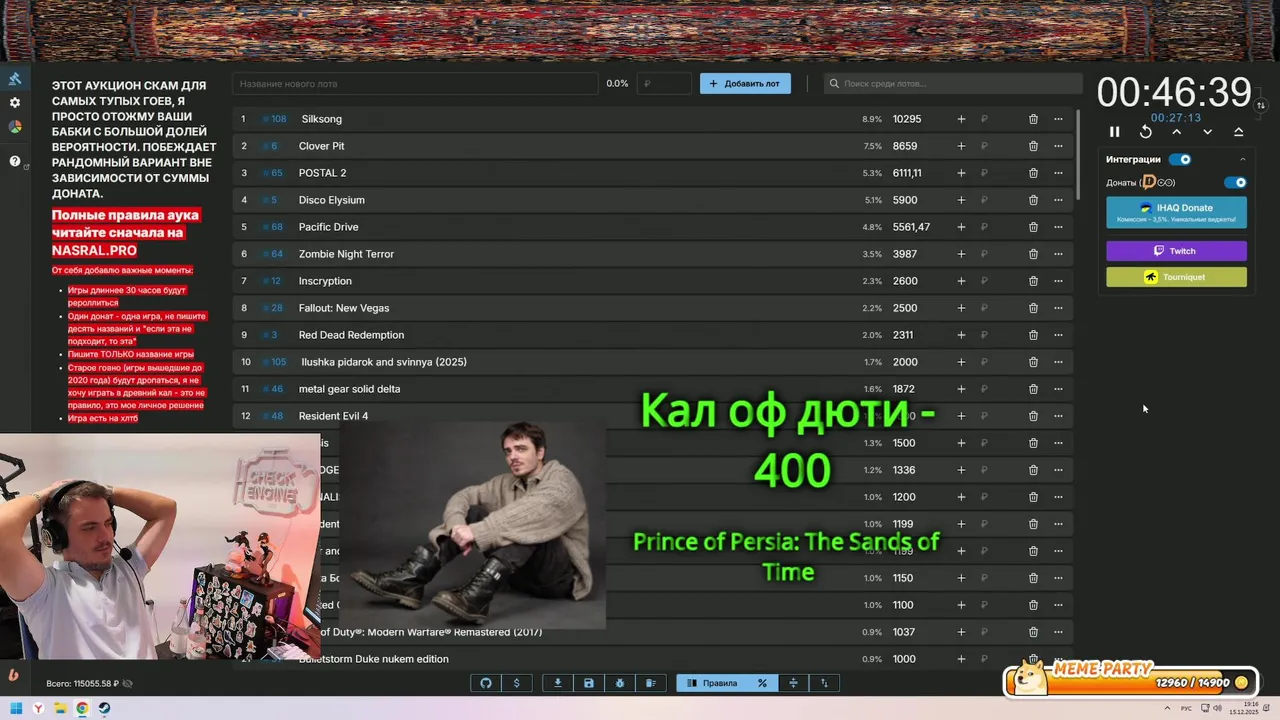Screen dimensions: 1280x720
Task: Delete the Inscryption lot
Action: pos(1033,281)
